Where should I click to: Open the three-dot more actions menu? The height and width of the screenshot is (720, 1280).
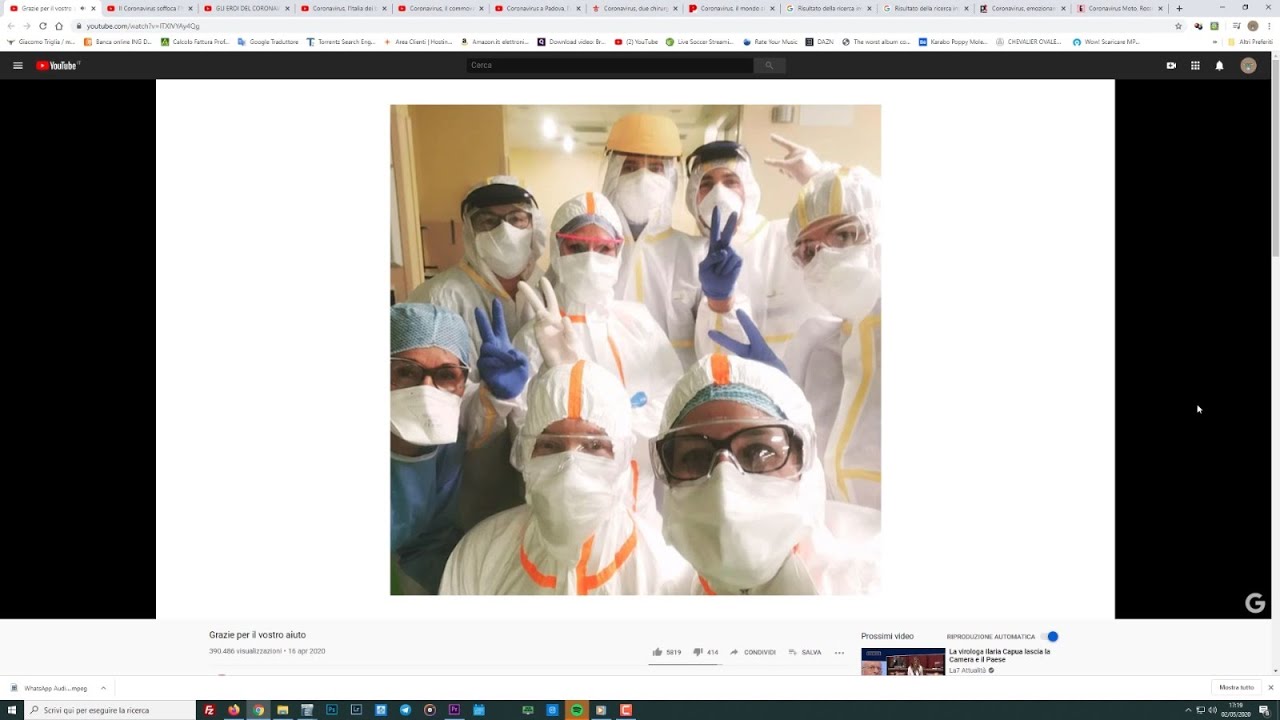click(x=839, y=652)
